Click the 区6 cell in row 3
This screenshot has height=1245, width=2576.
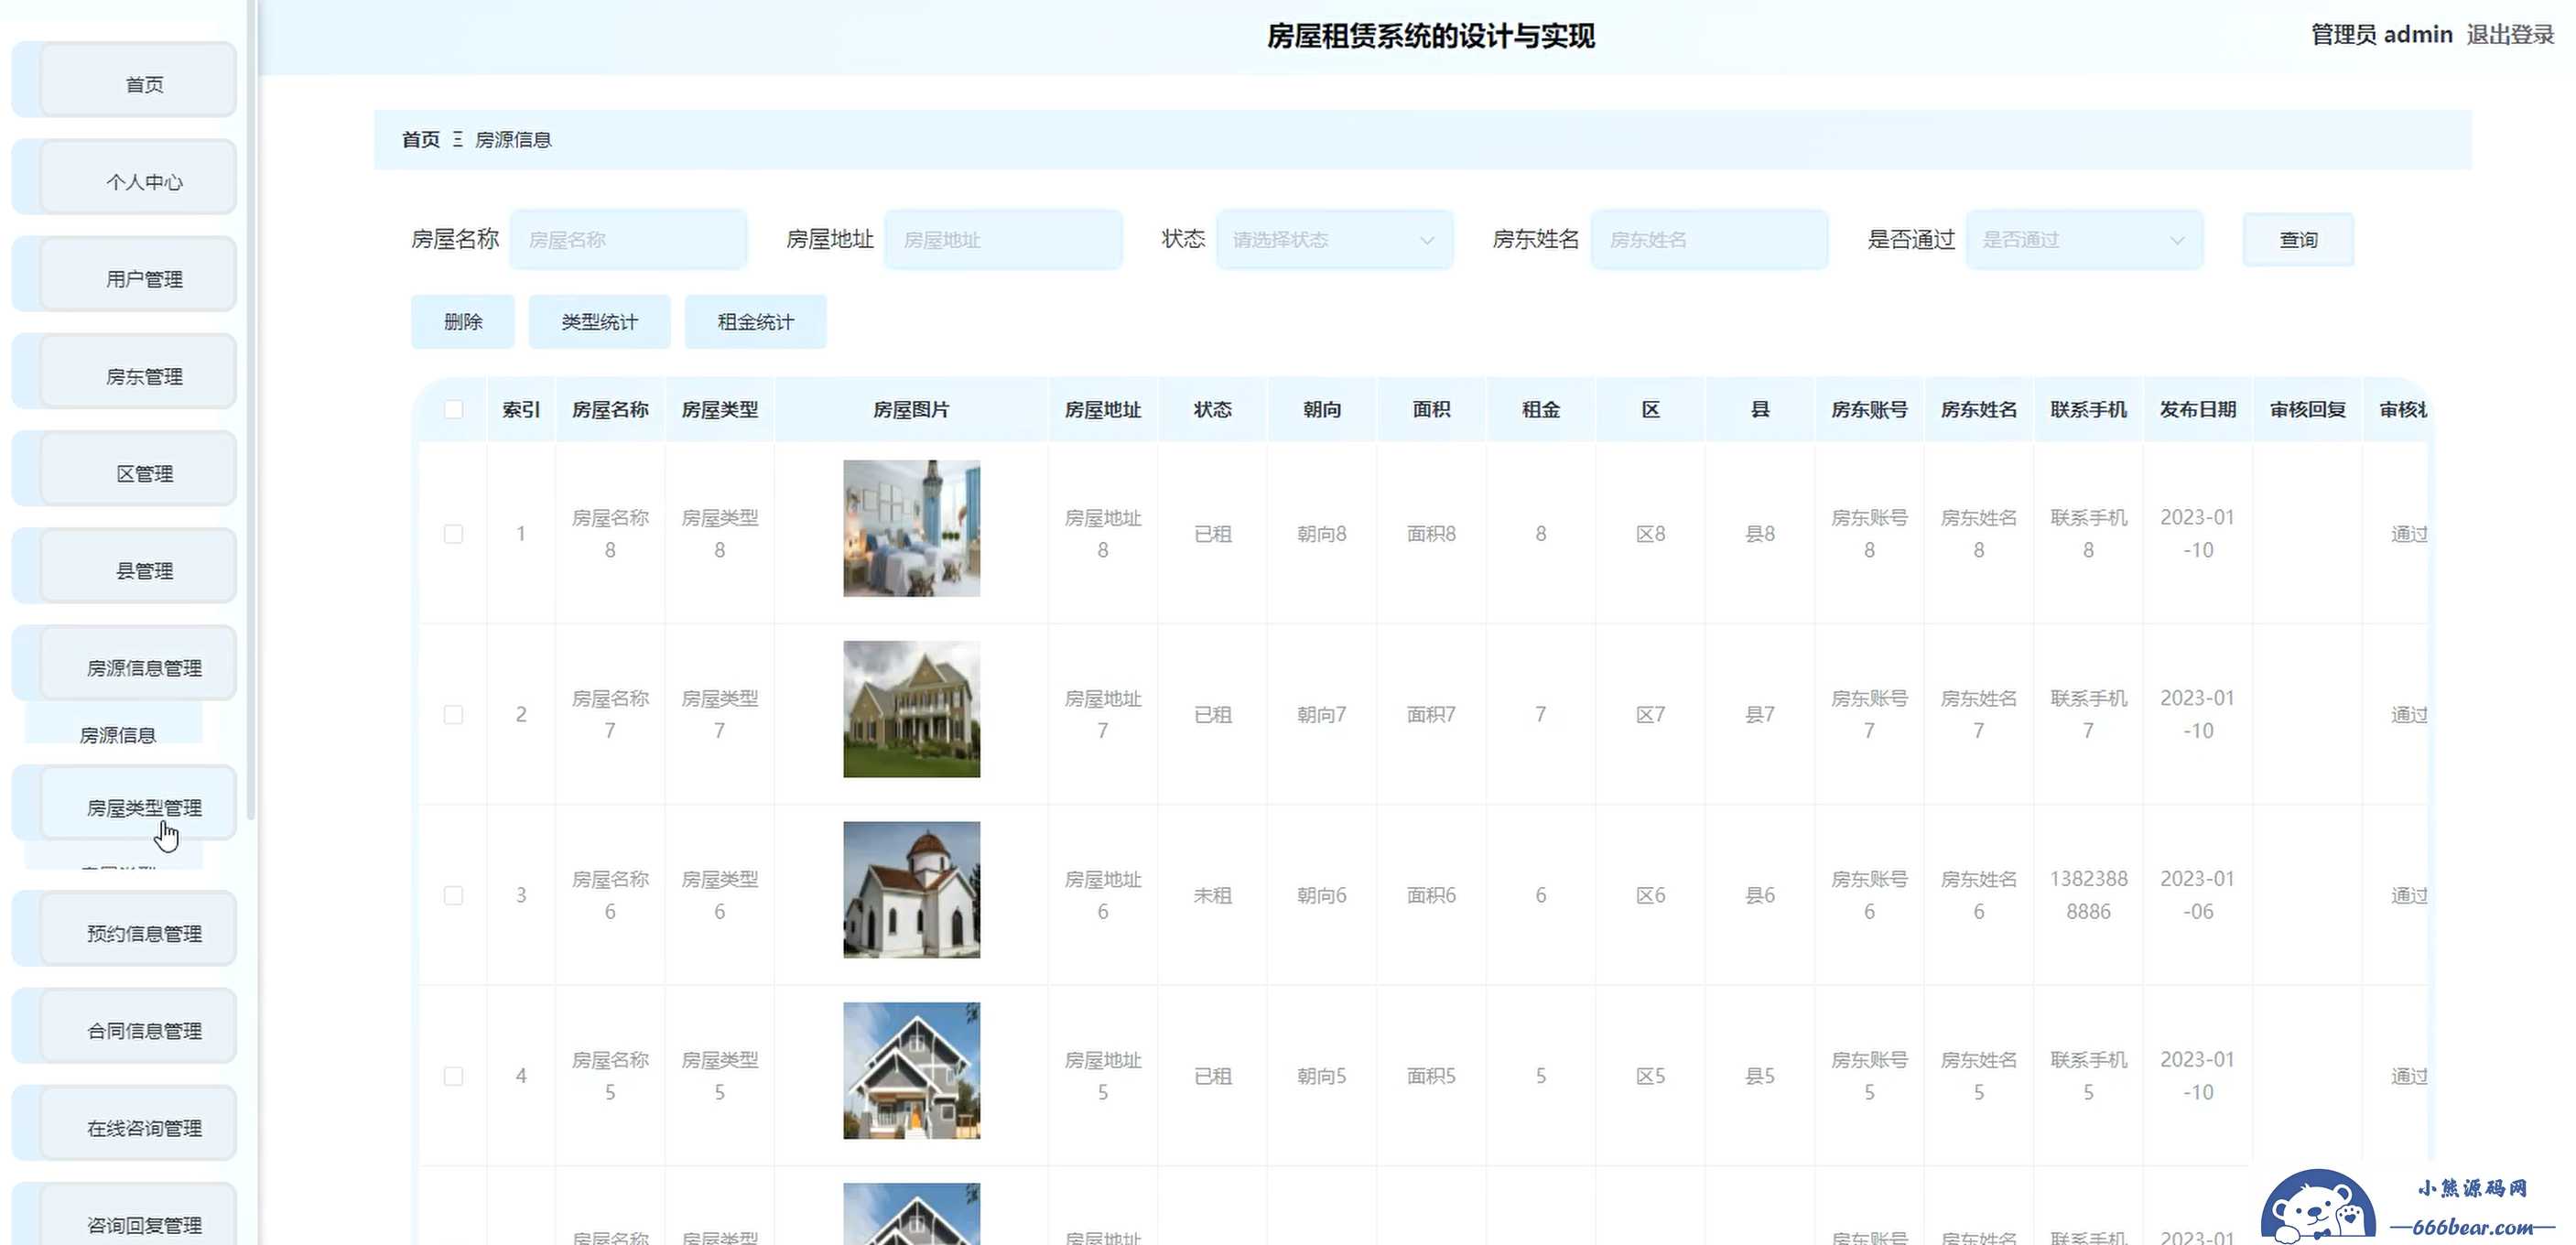[1650, 895]
